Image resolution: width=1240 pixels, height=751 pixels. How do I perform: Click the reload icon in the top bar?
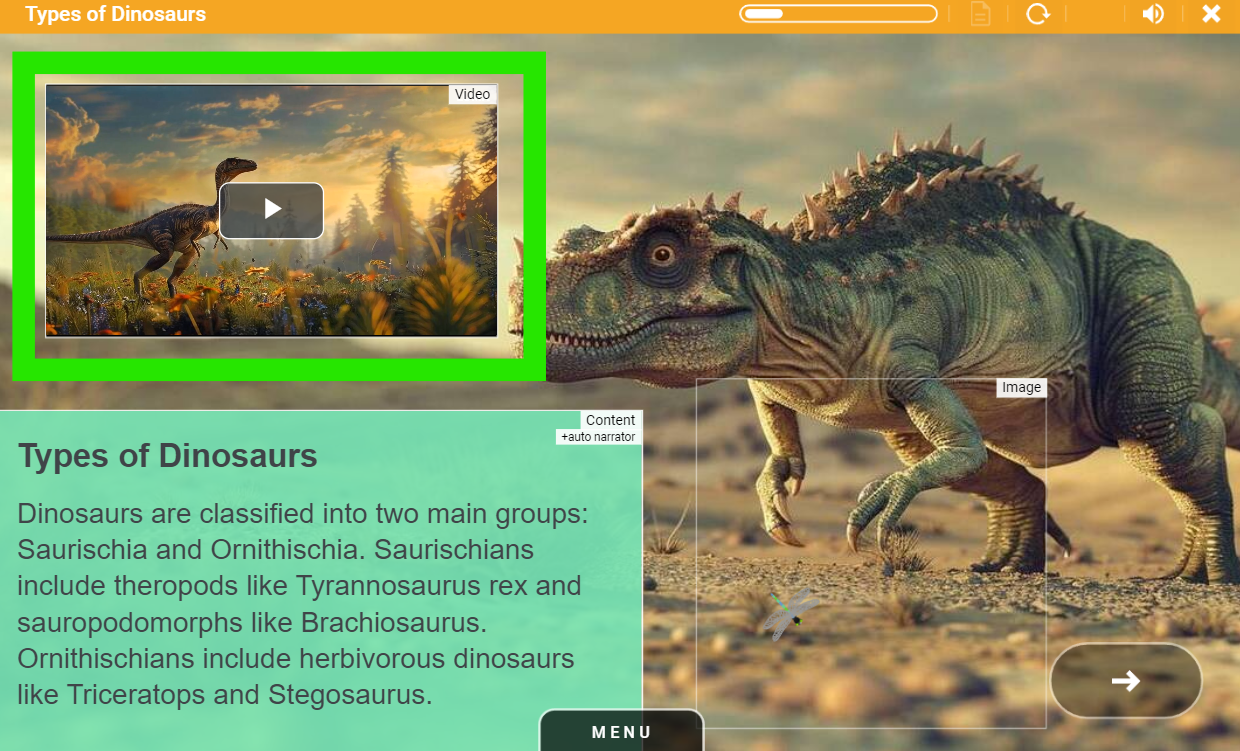tap(1038, 14)
